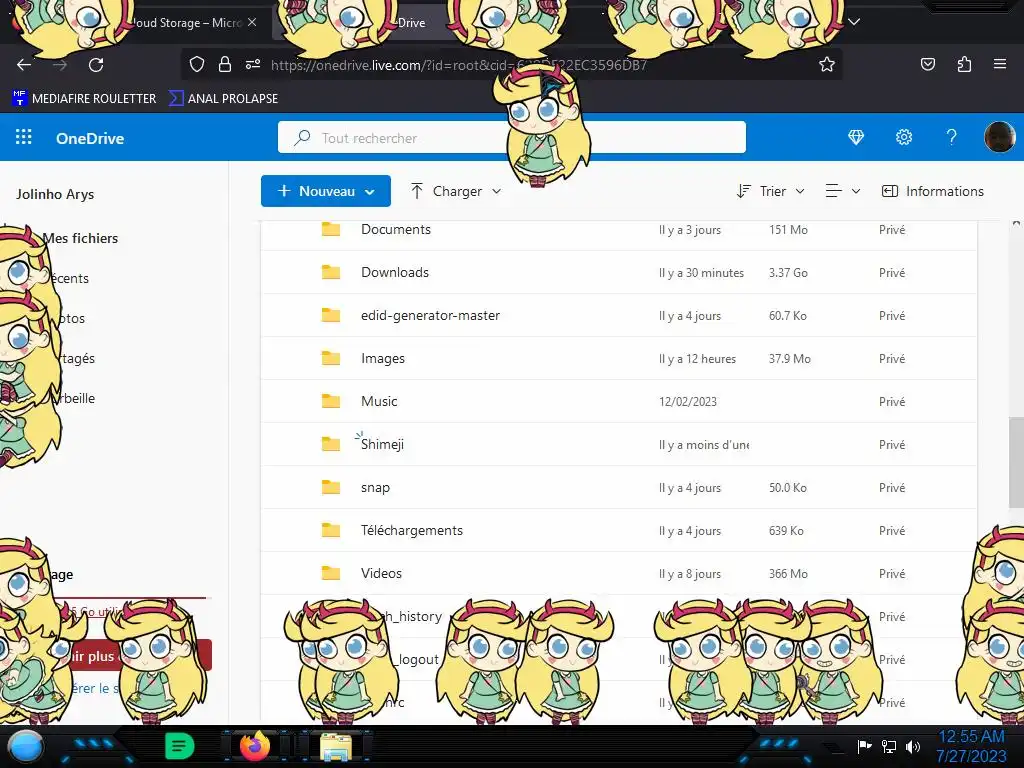This screenshot has height=768, width=1024.
Task: Click the green notes taskbar icon
Action: [180, 746]
